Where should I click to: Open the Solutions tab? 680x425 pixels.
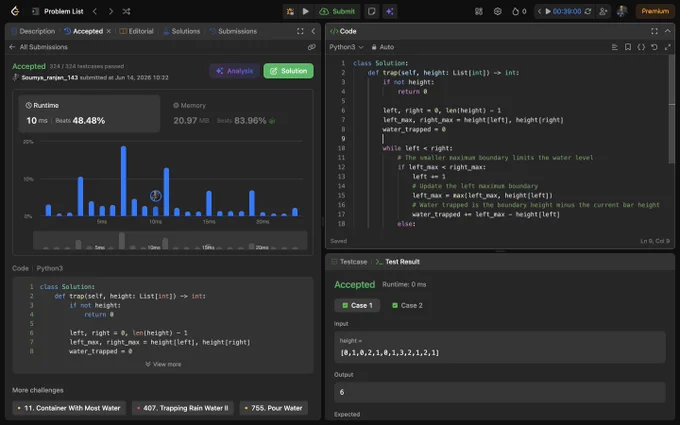tap(182, 31)
